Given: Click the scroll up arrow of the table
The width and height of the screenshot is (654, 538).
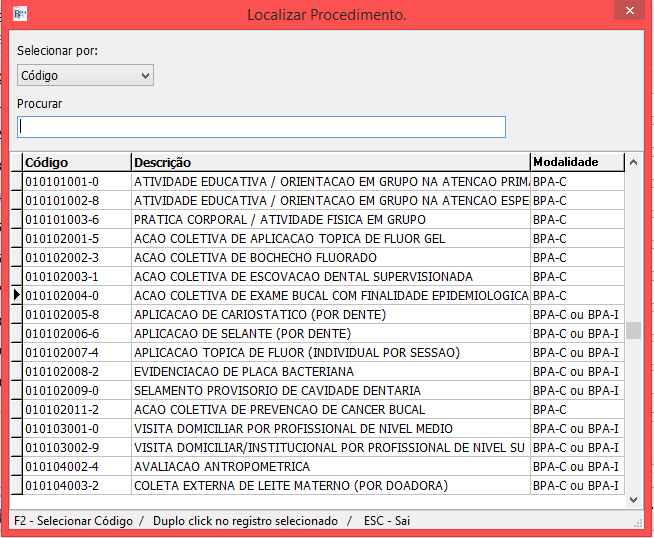Looking at the screenshot, I should tap(633, 162).
